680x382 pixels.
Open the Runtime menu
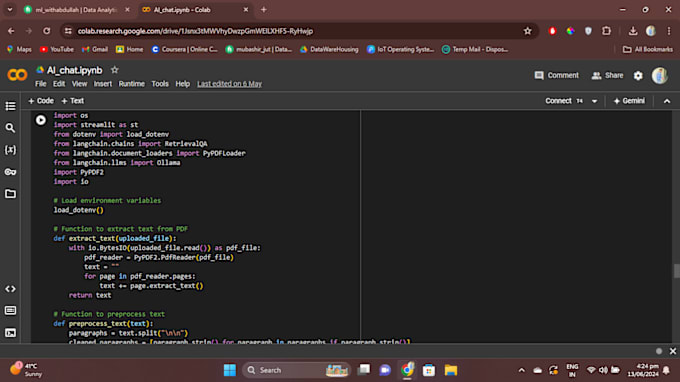[132, 84]
